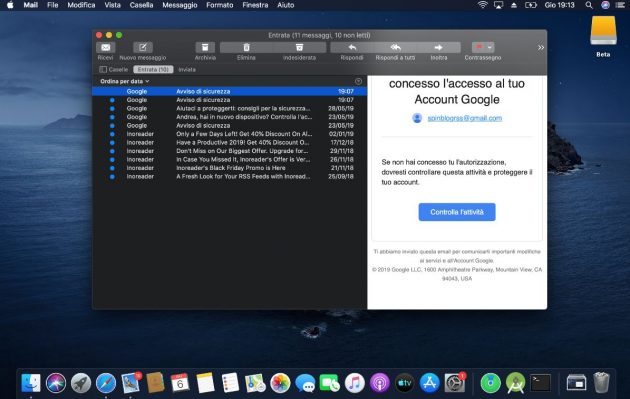Image resolution: width=630 pixels, height=399 pixels.
Task: Open Only a Few Days Left Inoreader message
Action: coord(229,134)
